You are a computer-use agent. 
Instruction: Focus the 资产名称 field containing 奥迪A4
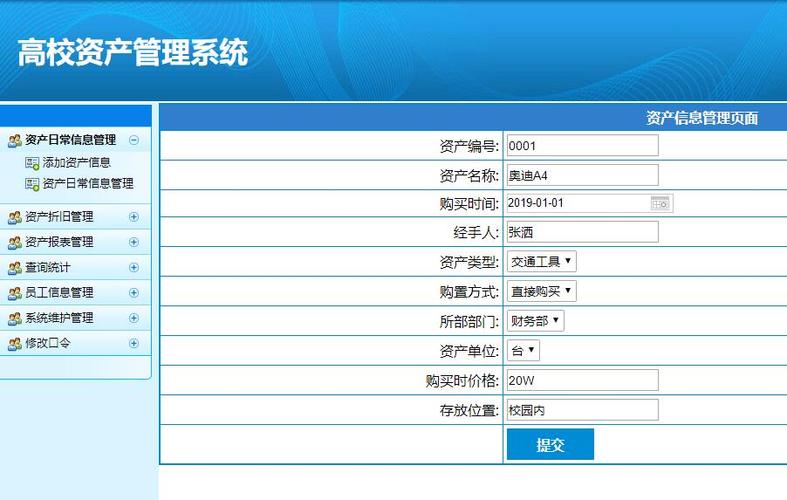[583, 175]
